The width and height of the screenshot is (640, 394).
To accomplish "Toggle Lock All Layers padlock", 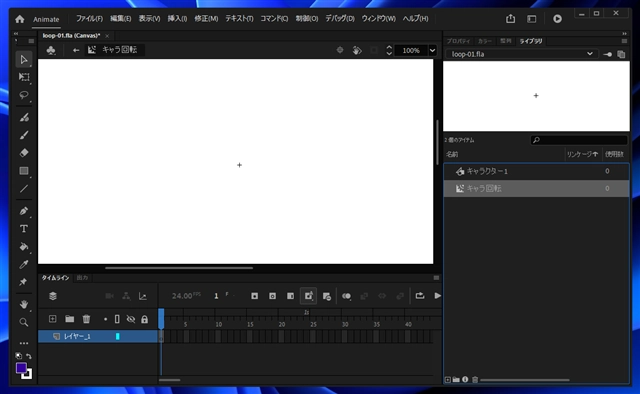I will 144,319.
